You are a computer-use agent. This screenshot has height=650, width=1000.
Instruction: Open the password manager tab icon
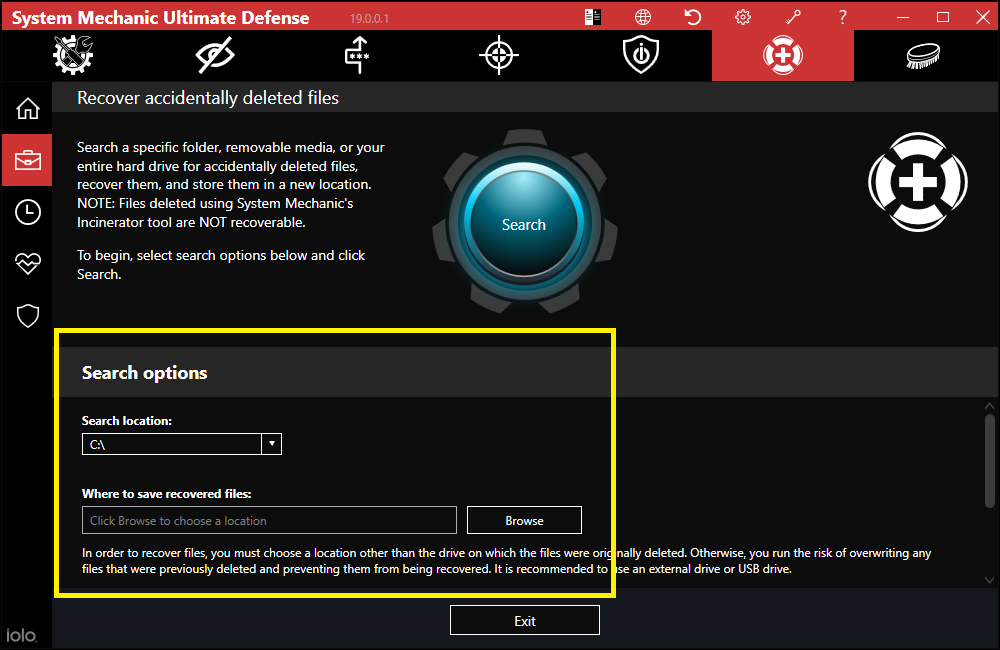[x=357, y=55]
